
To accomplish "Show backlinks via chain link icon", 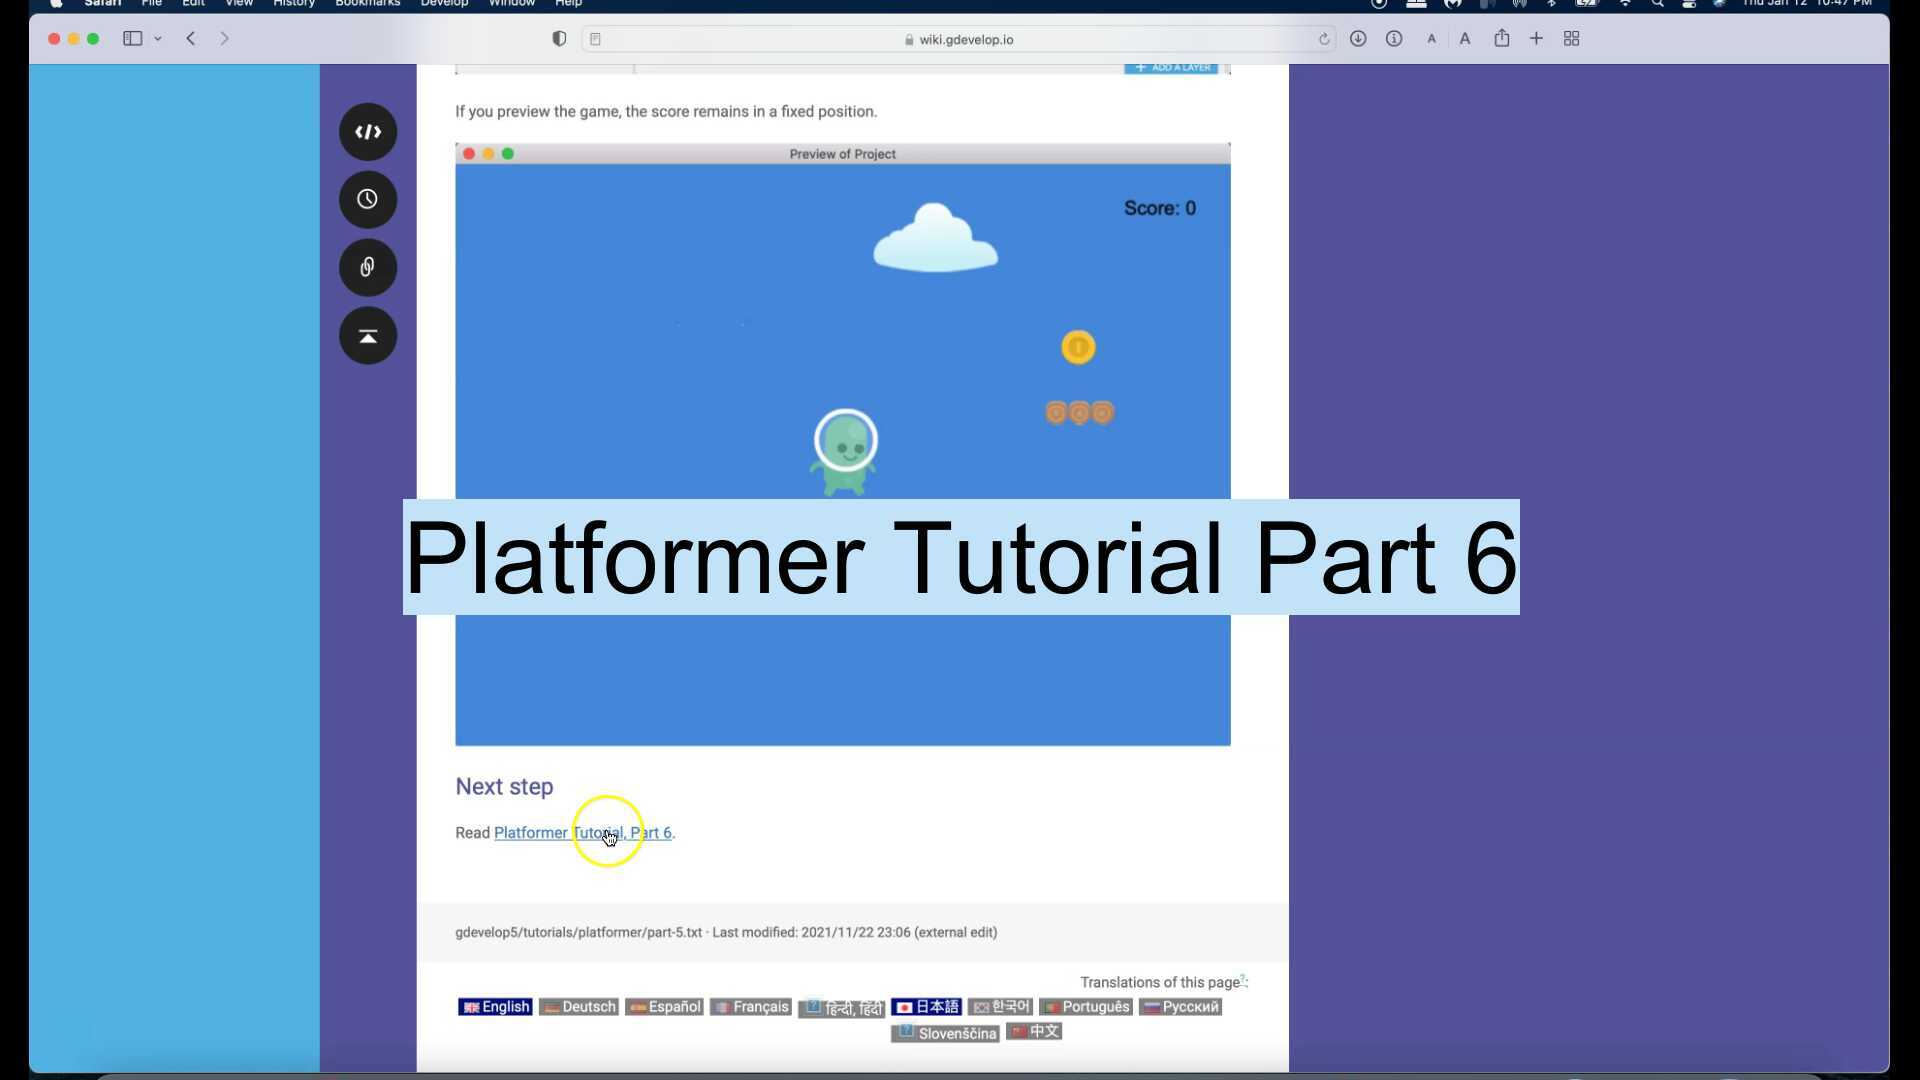I will click(x=368, y=267).
